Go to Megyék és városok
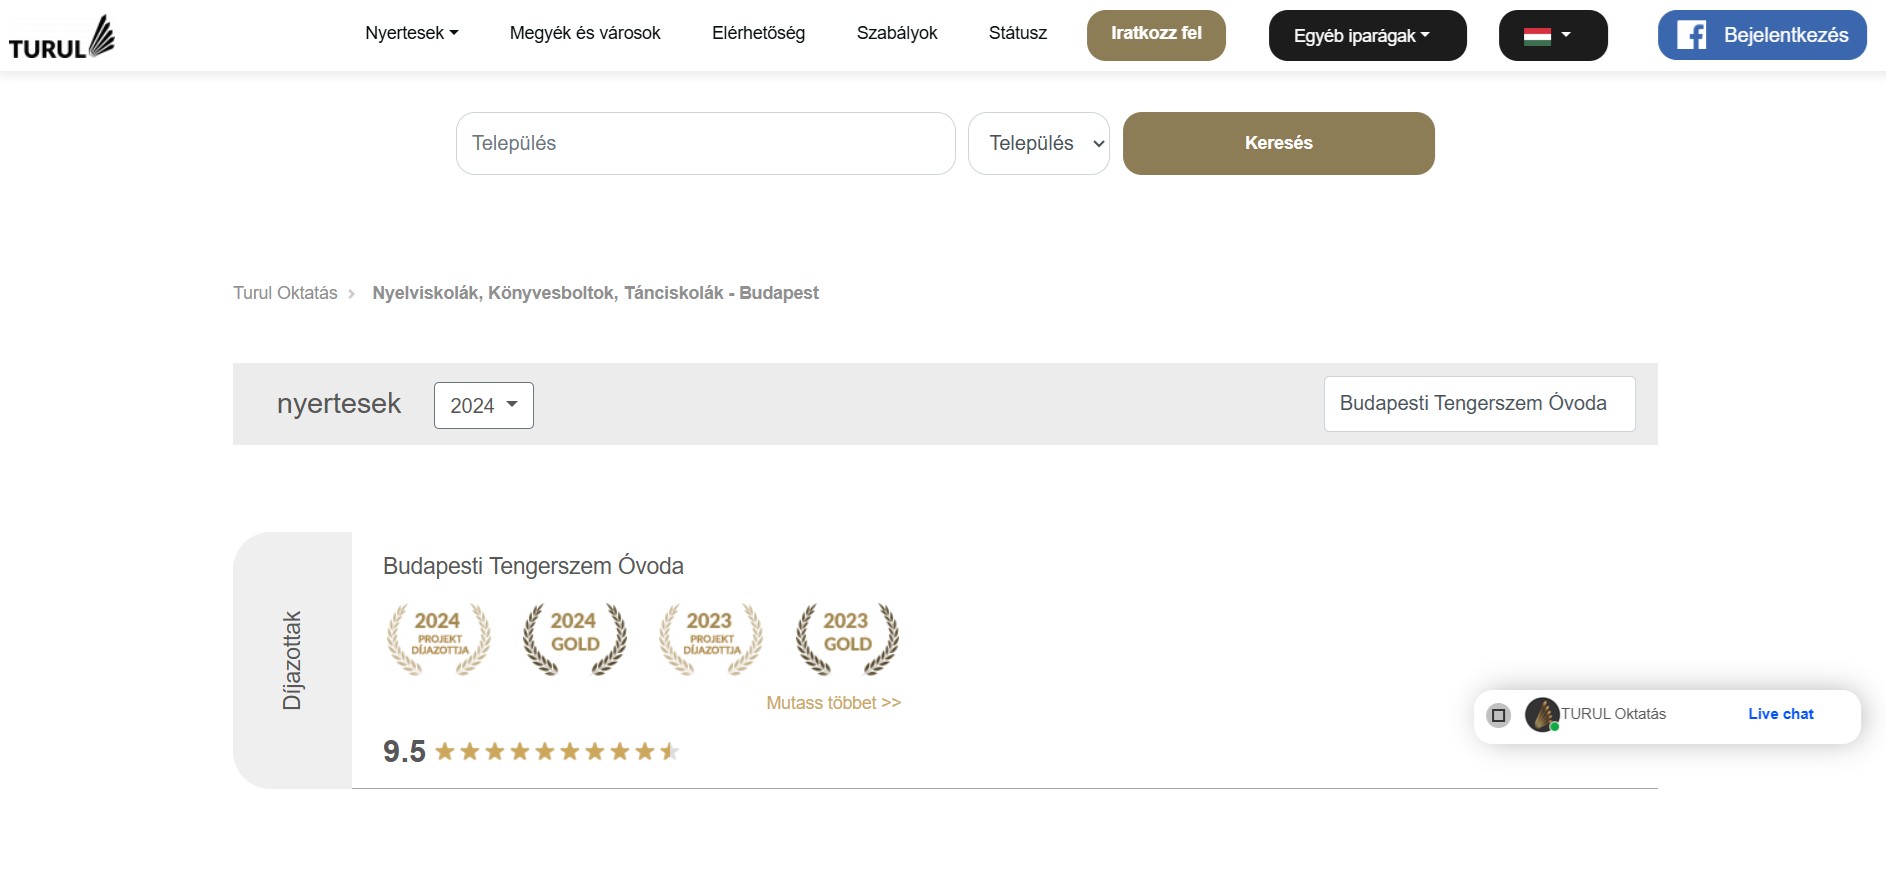1886x869 pixels. click(x=585, y=33)
